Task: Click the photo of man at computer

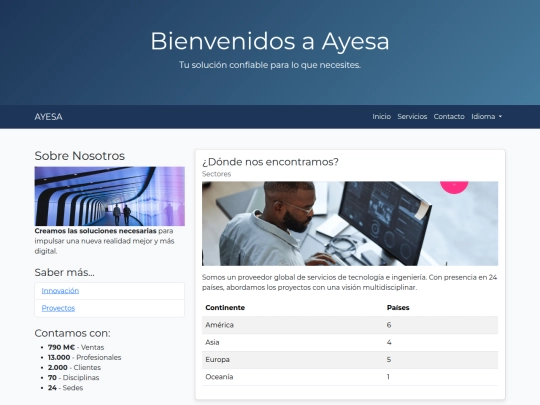Action: (x=350, y=224)
